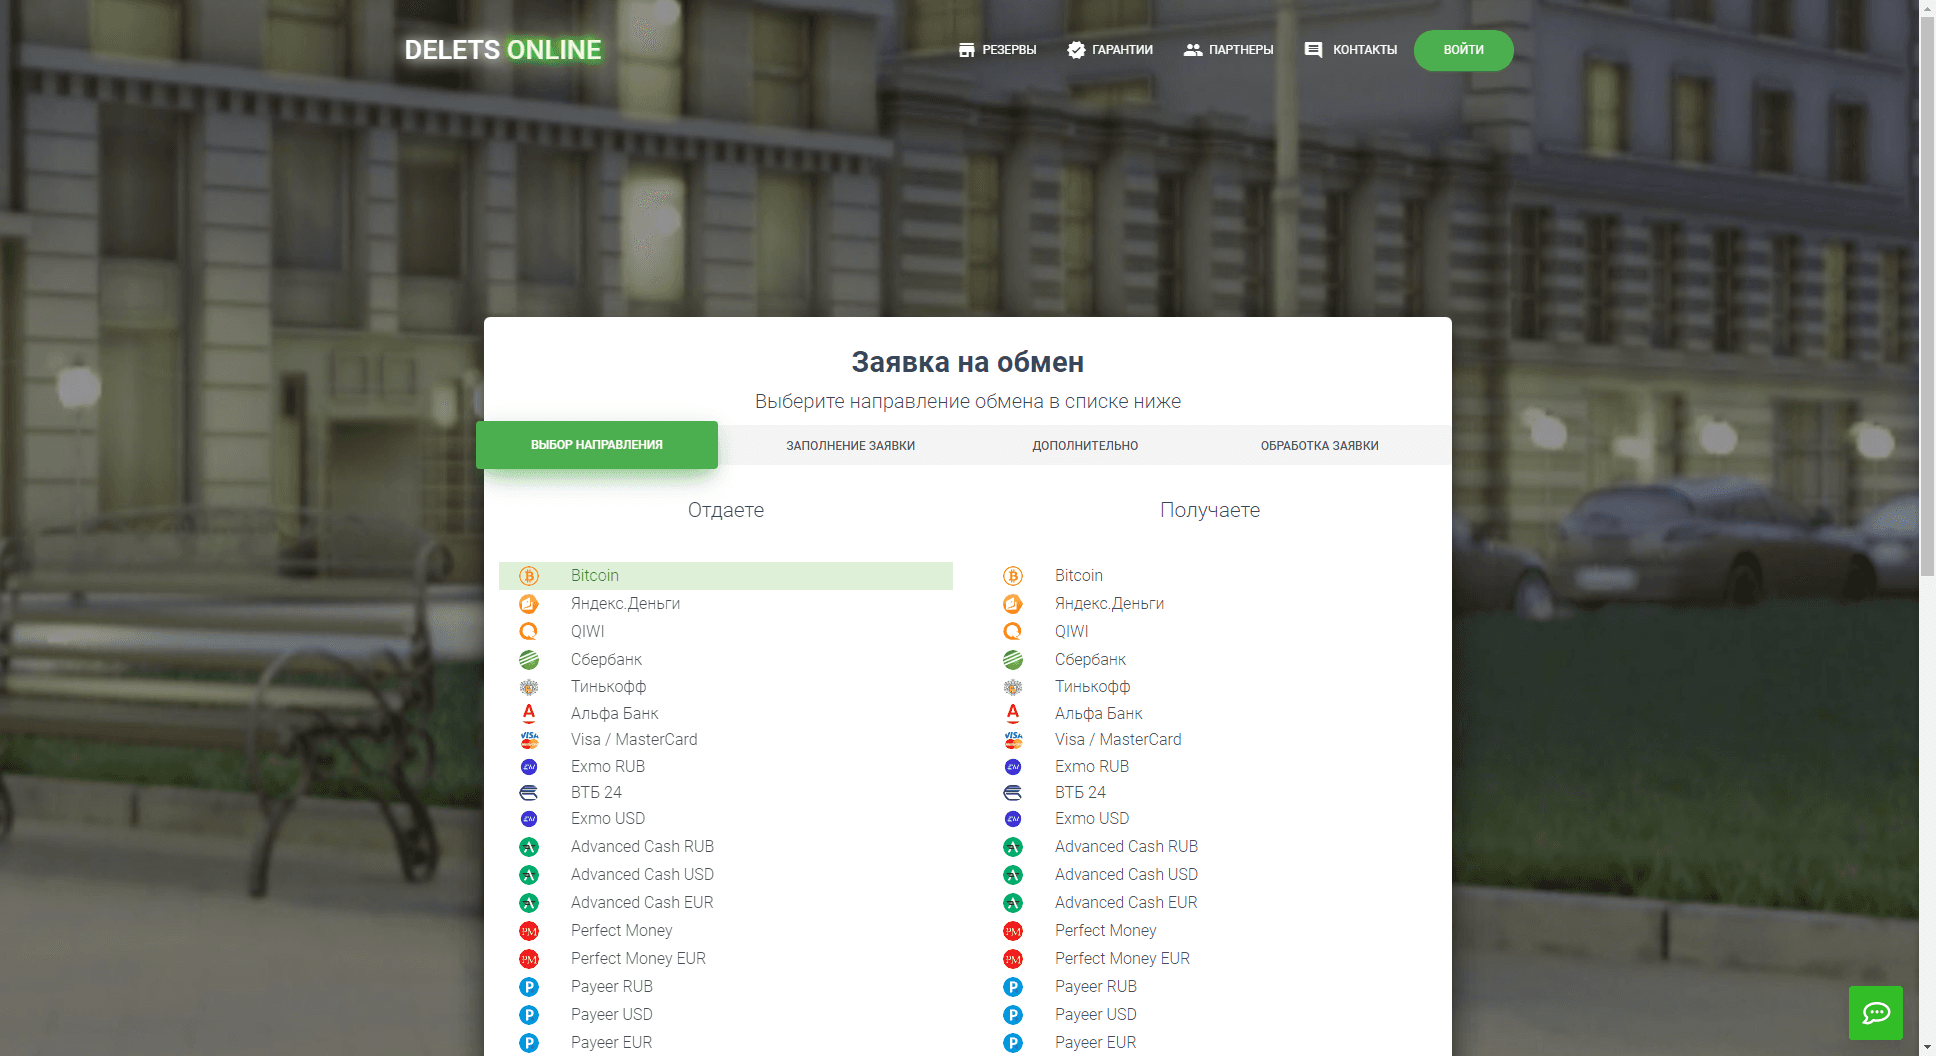Switch to the Заполнение заявки step
Viewport: 1936px width, 1056px height.
(851, 445)
